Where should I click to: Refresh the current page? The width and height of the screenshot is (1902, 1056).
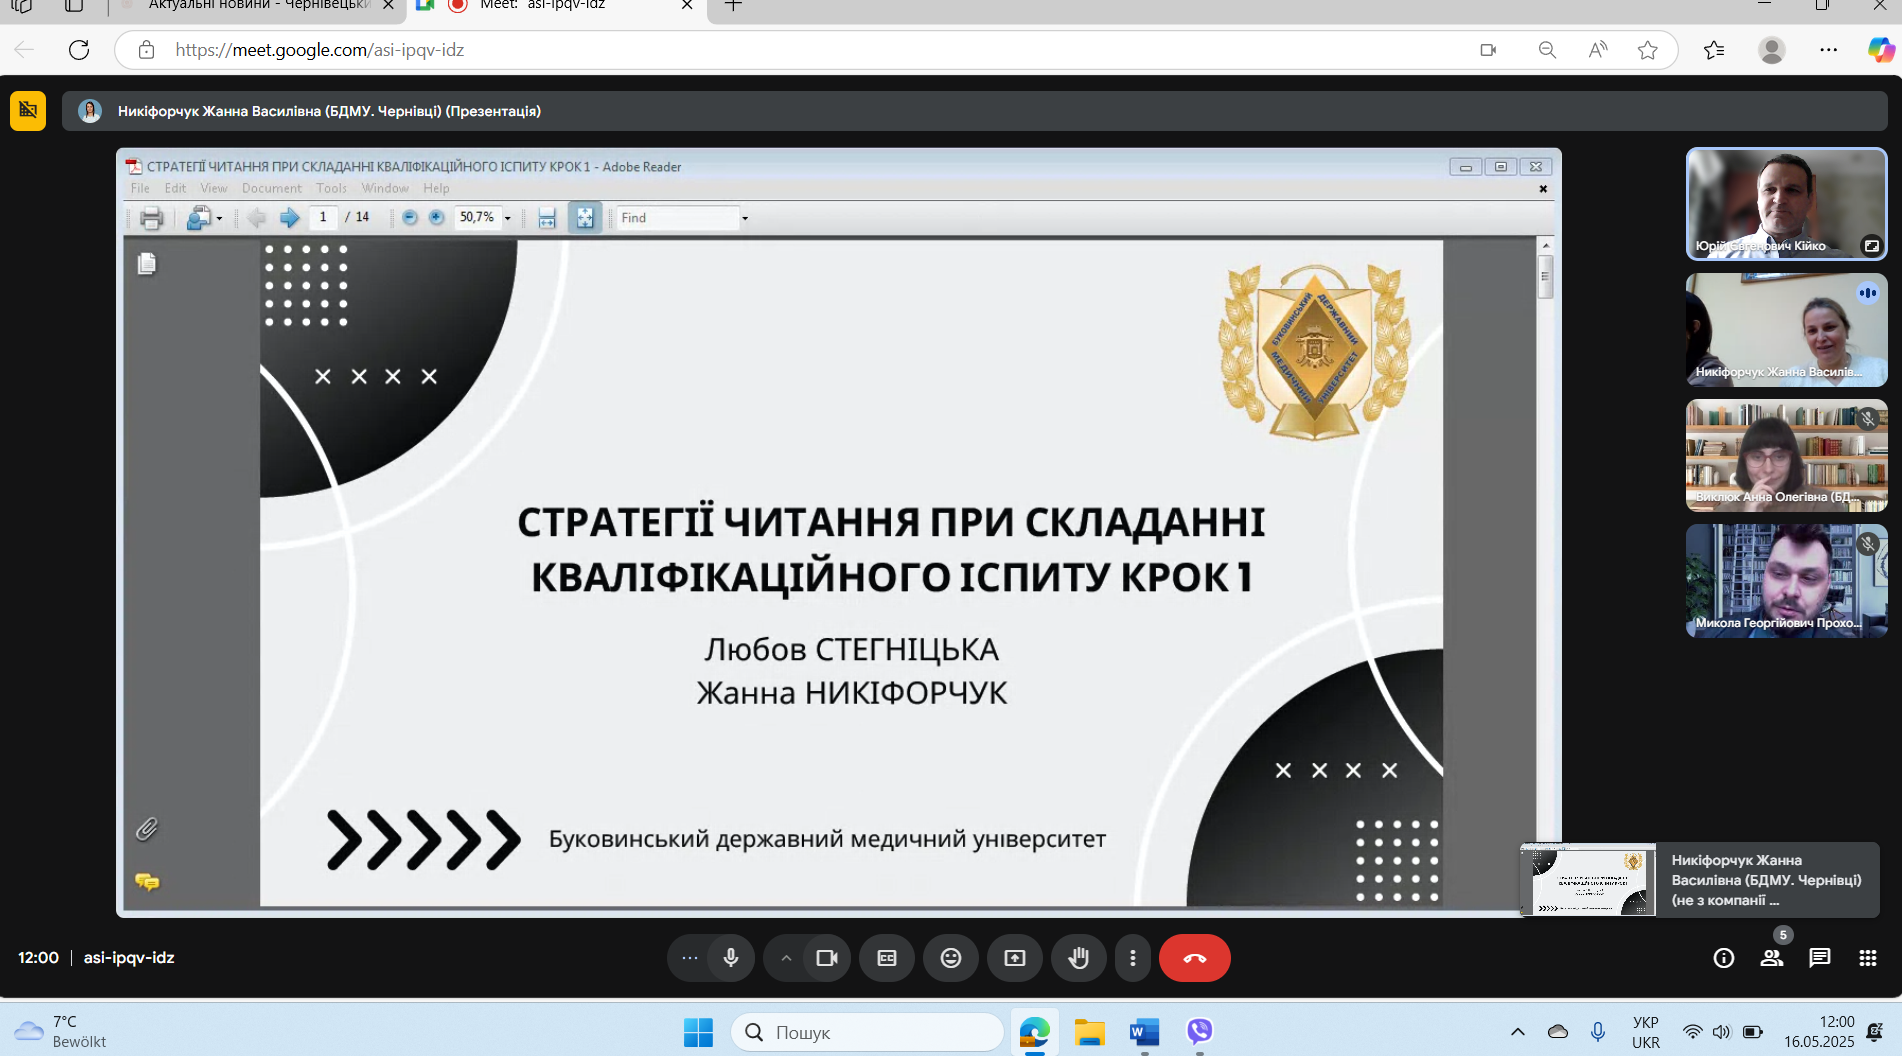point(79,50)
